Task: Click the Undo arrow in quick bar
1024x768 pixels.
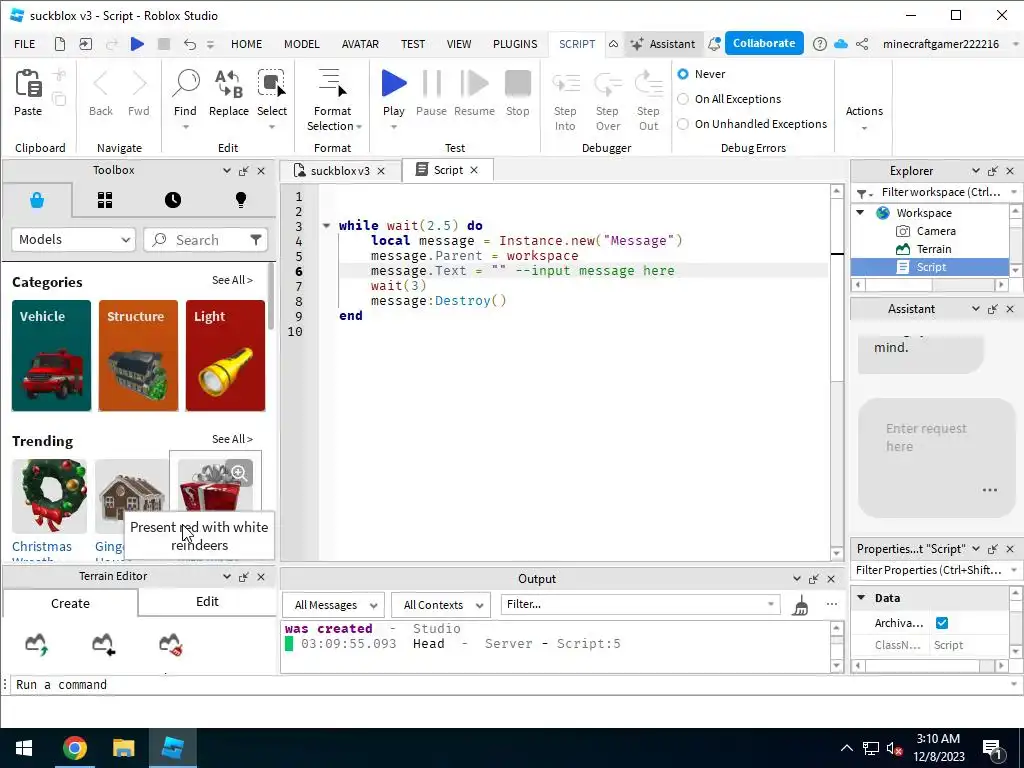Action: click(x=190, y=44)
